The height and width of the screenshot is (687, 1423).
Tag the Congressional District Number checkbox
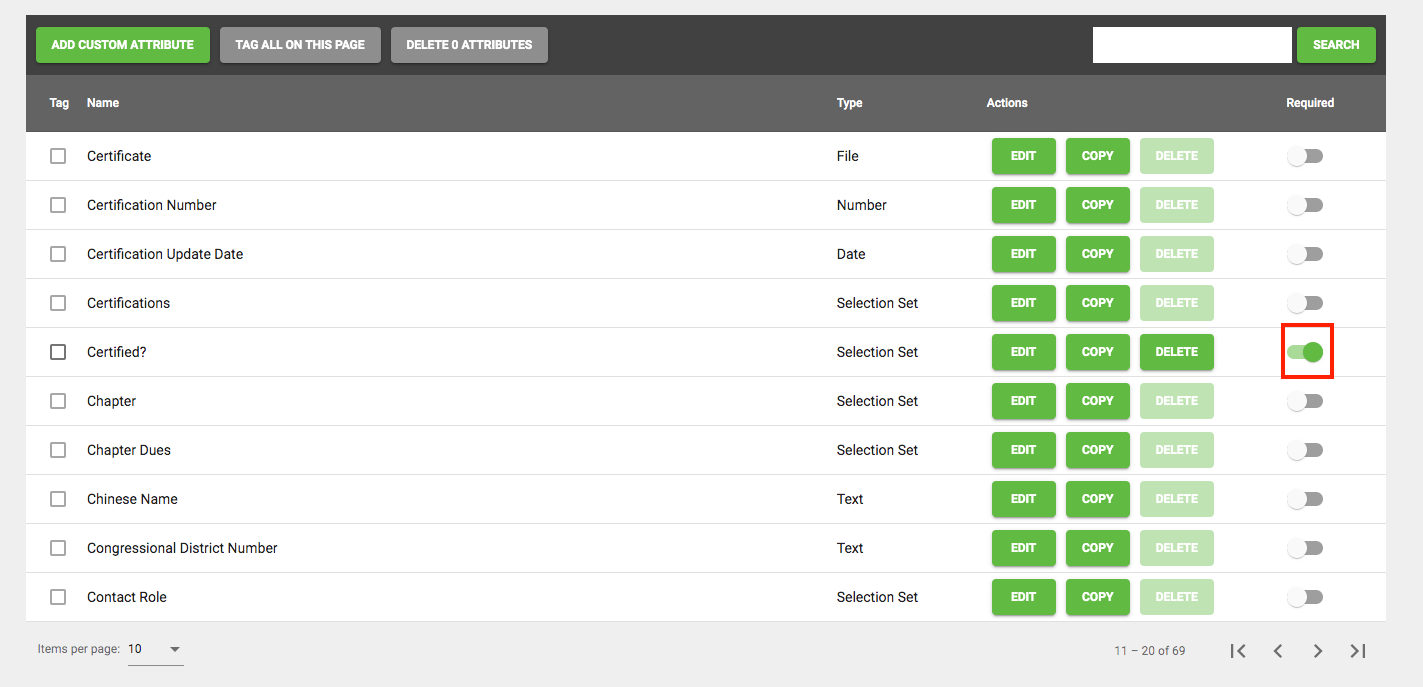(x=58, y=548)
